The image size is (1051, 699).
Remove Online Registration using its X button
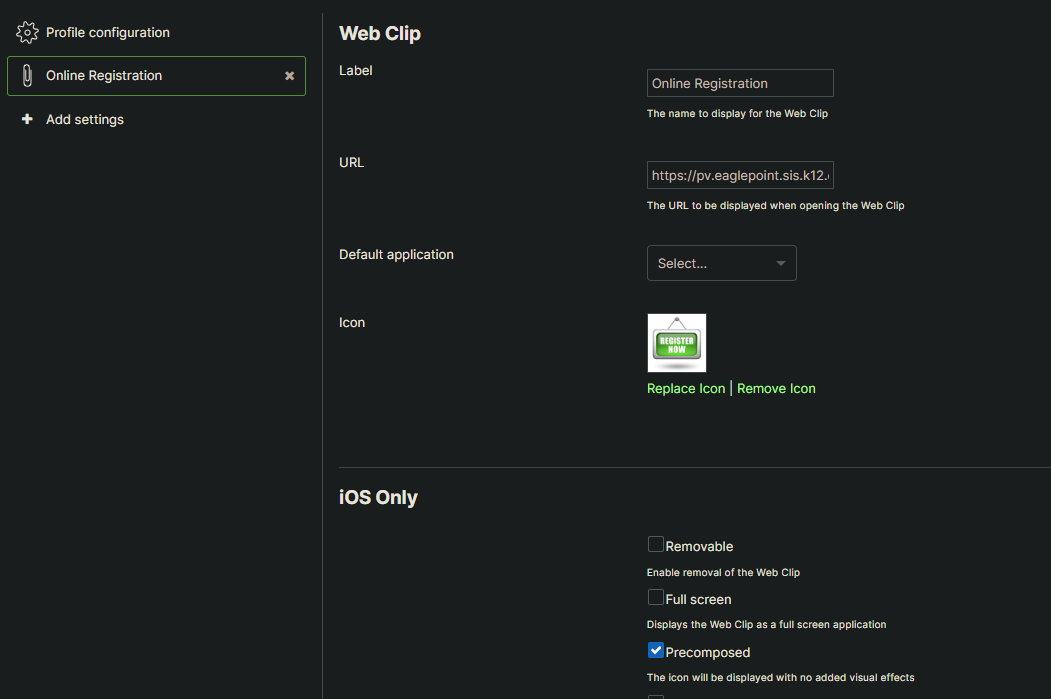point(289,75)
